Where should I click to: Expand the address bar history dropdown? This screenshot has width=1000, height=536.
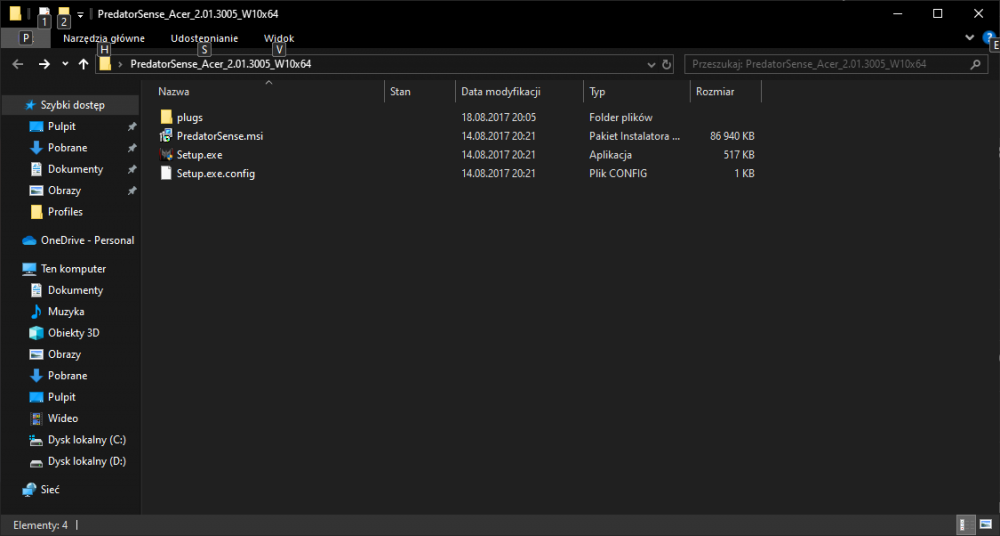(651, 64)
